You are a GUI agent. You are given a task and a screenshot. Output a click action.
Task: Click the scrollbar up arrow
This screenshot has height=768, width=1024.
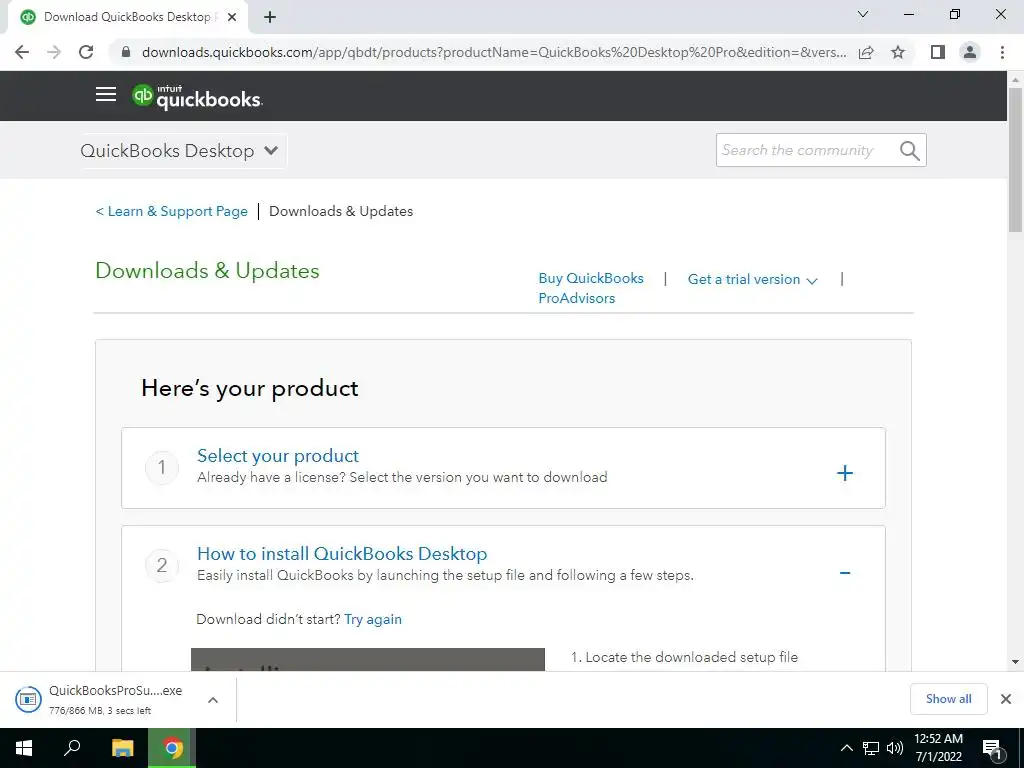point(1015,79)
